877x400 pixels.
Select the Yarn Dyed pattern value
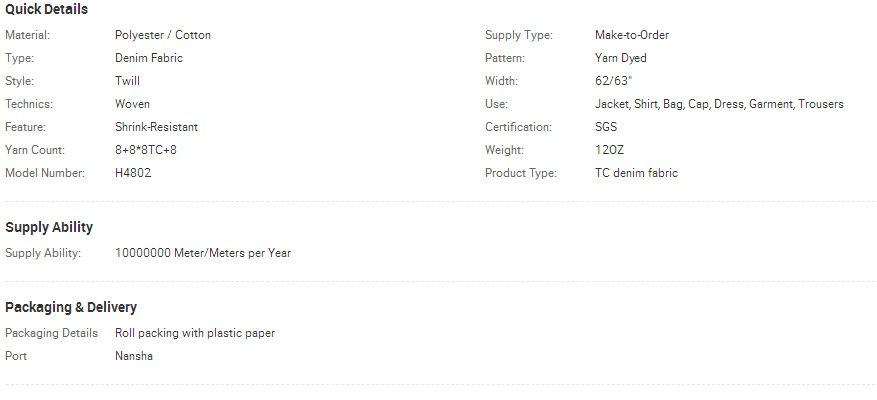tap(621, 58)
